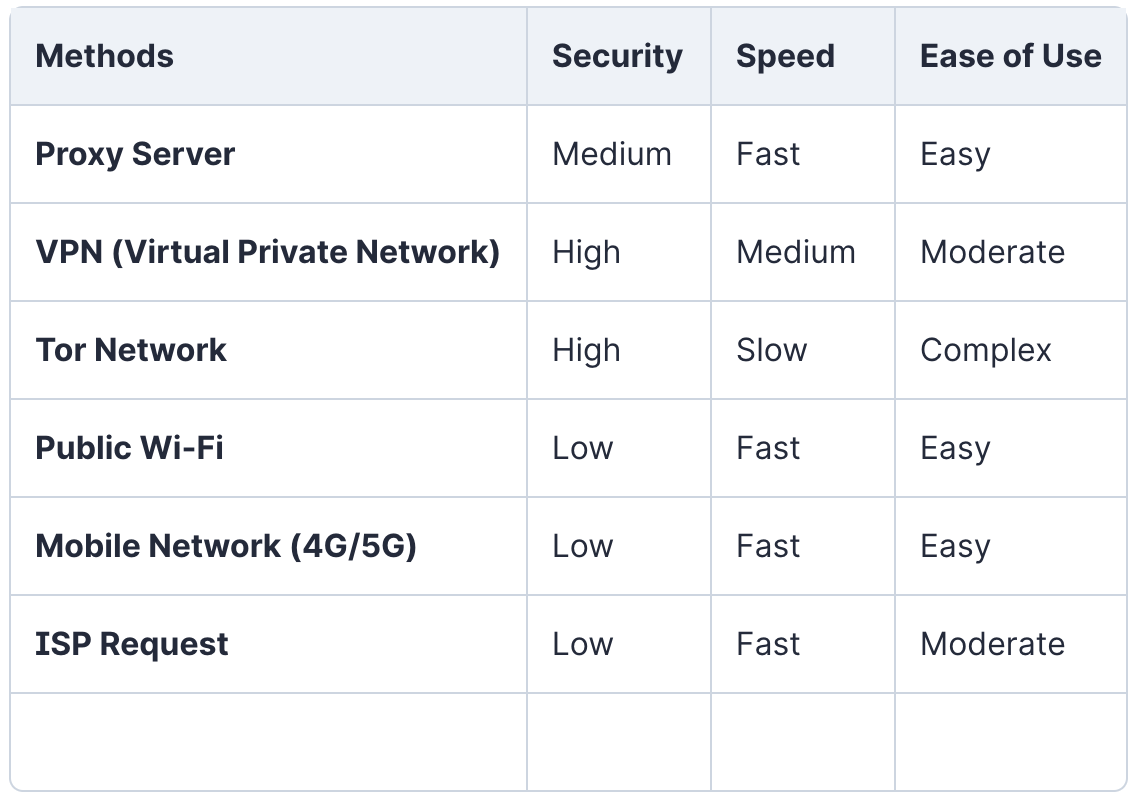Click the Tor Network row label
The height and width of the screenshot is (802, 1148).
[x=131, y=350]
